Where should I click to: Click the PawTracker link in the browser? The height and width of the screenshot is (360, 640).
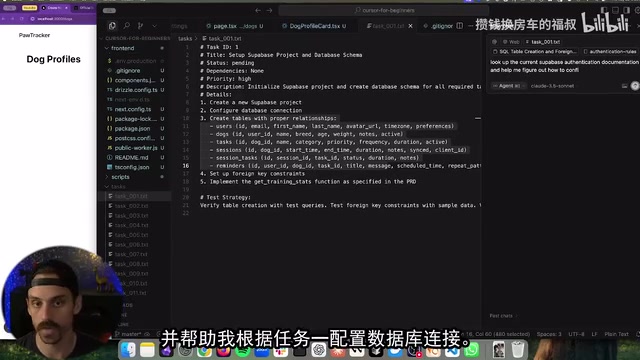point(34,35)
